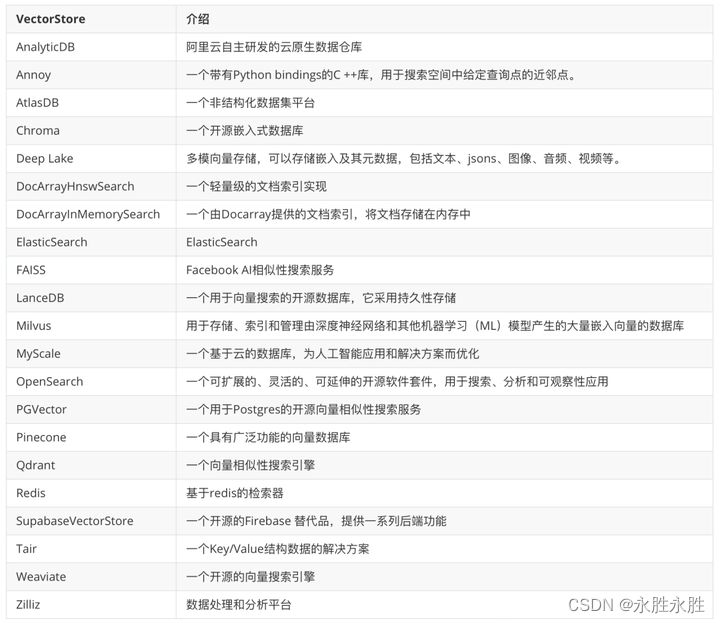This screenshot has width=720, height=623.
Task: Click ElasticSearch in the 介绍 column
Action: point(222,242)
